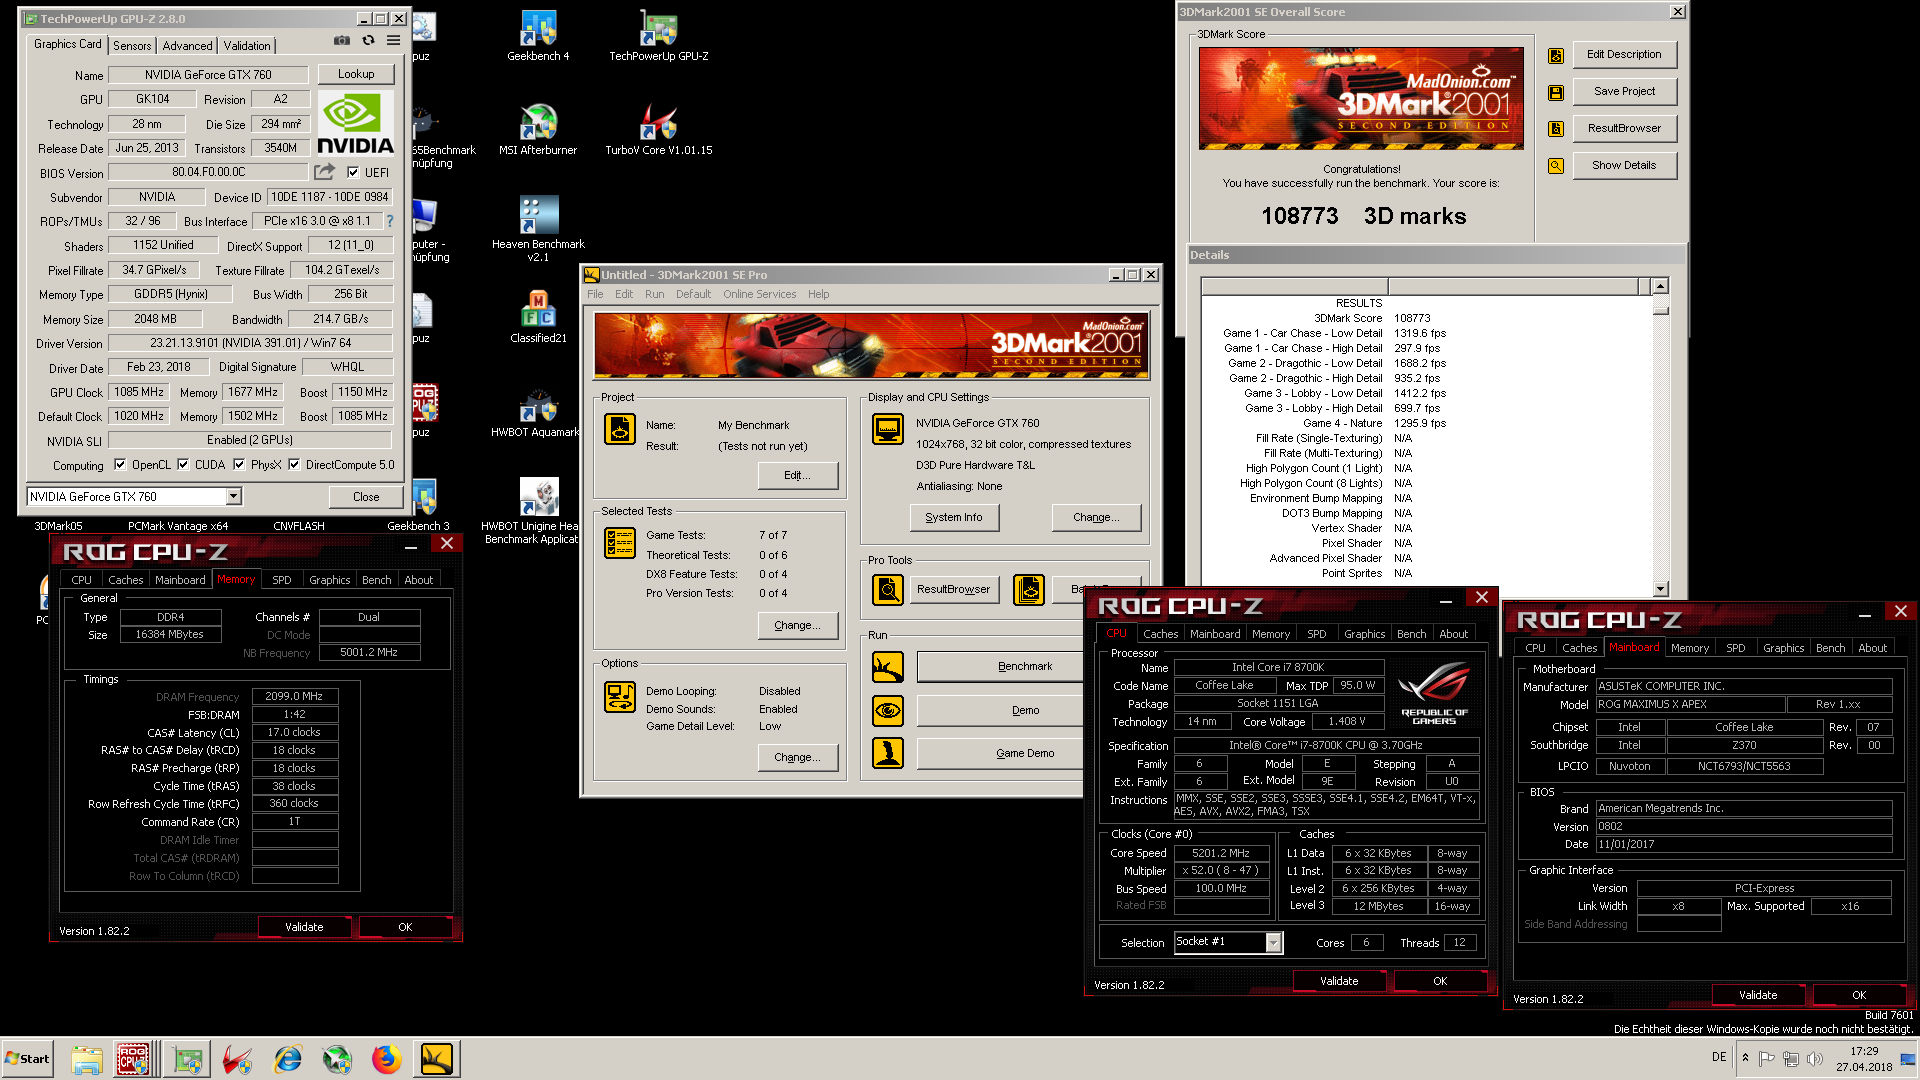The width and height of the screenshot is (1920, 1080).
Task: Click the Save Project floppy icon
Action: coord(1556,93)
